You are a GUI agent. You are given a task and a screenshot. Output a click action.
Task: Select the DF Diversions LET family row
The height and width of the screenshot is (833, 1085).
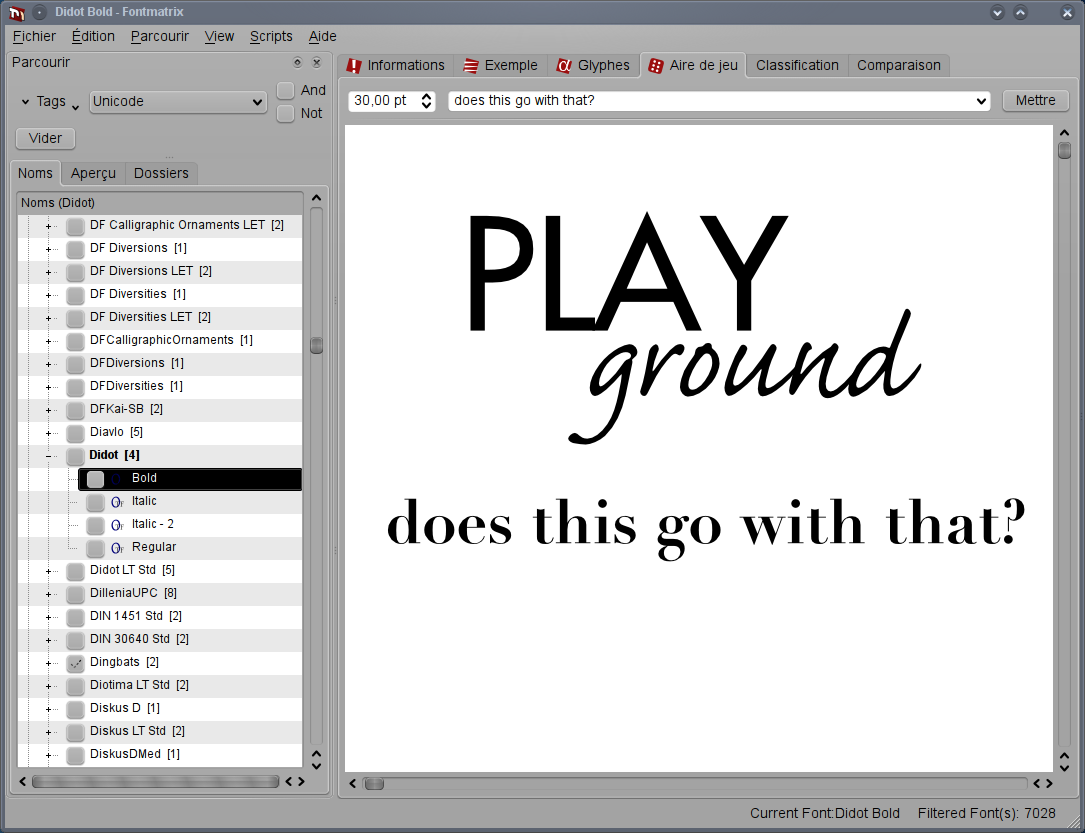(160, 271)
